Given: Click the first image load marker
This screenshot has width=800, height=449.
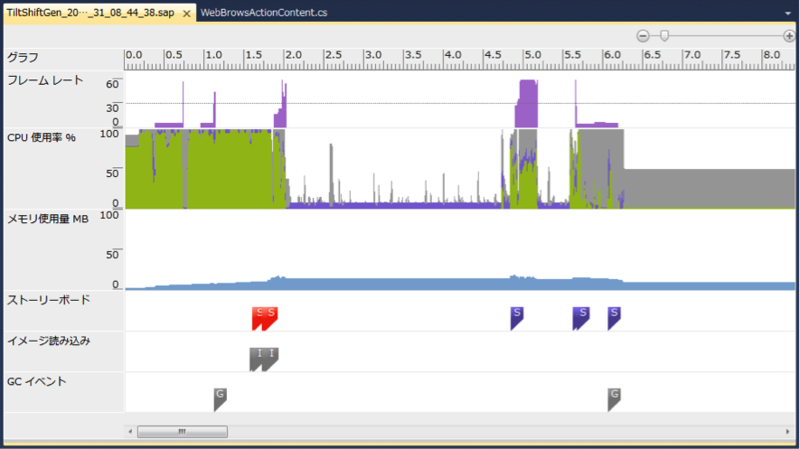Looking at the screenshot, I should click(256, 359).
